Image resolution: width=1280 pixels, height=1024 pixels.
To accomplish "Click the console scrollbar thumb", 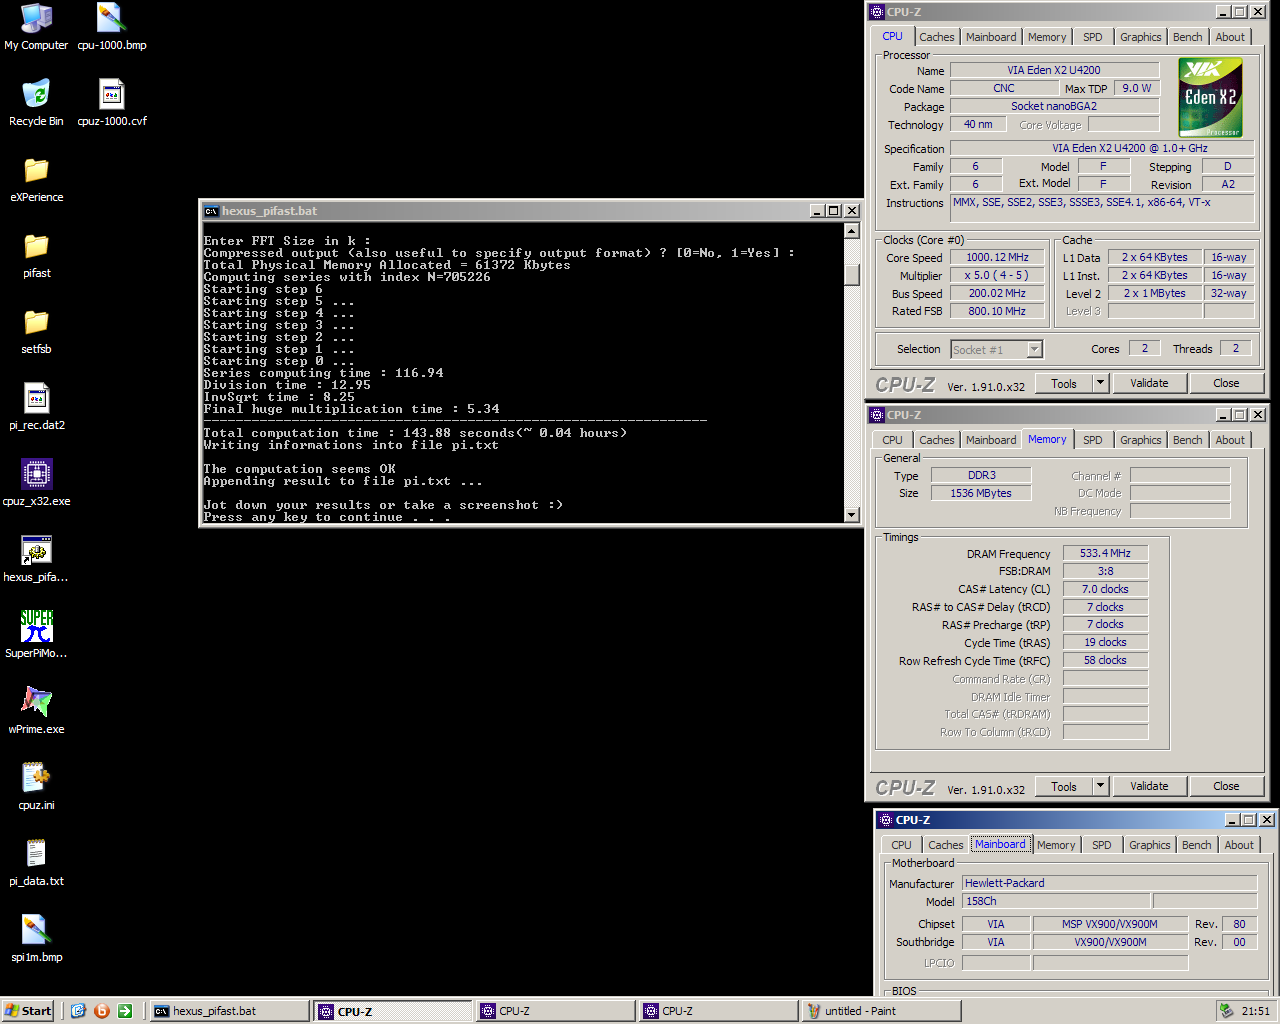I will point(852,275).
